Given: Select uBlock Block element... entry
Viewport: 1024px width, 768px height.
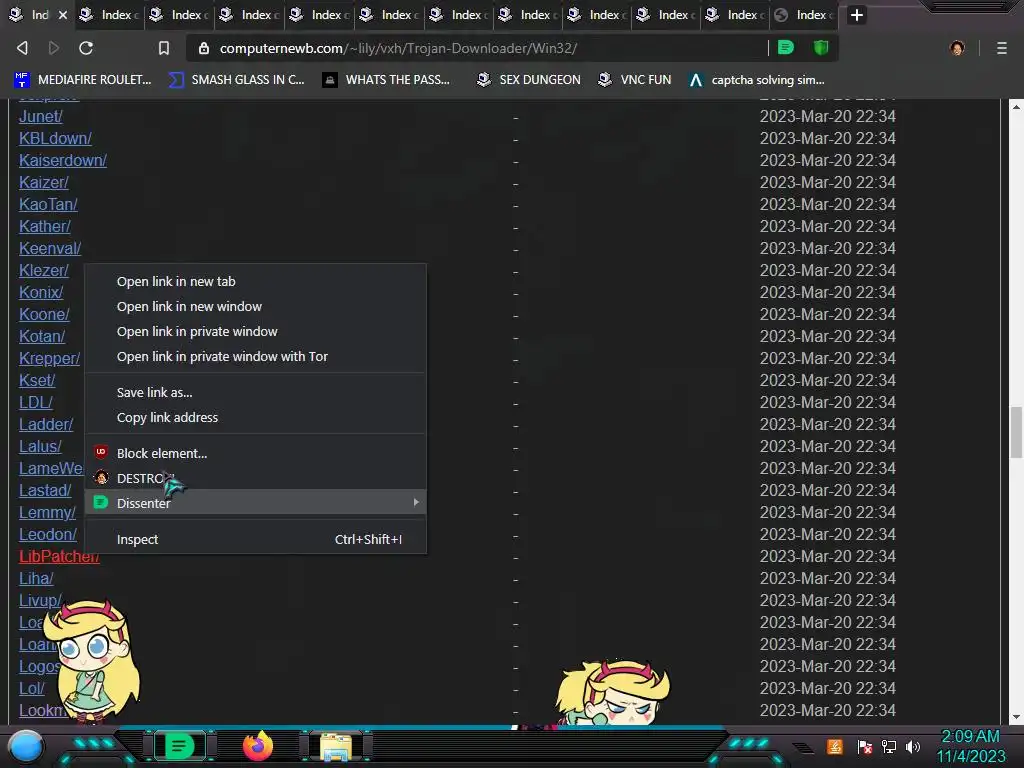Looking at the screenshot, I should tap(255, 453).
